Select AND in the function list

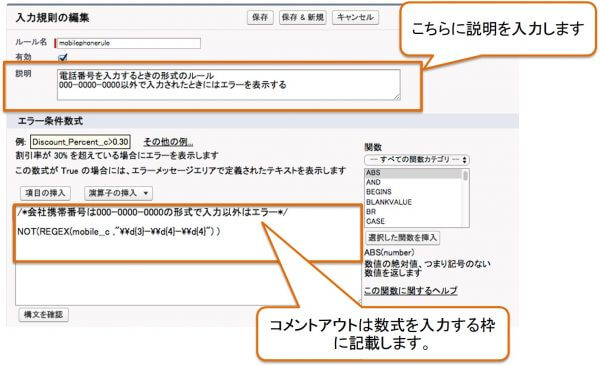[413, 182]
